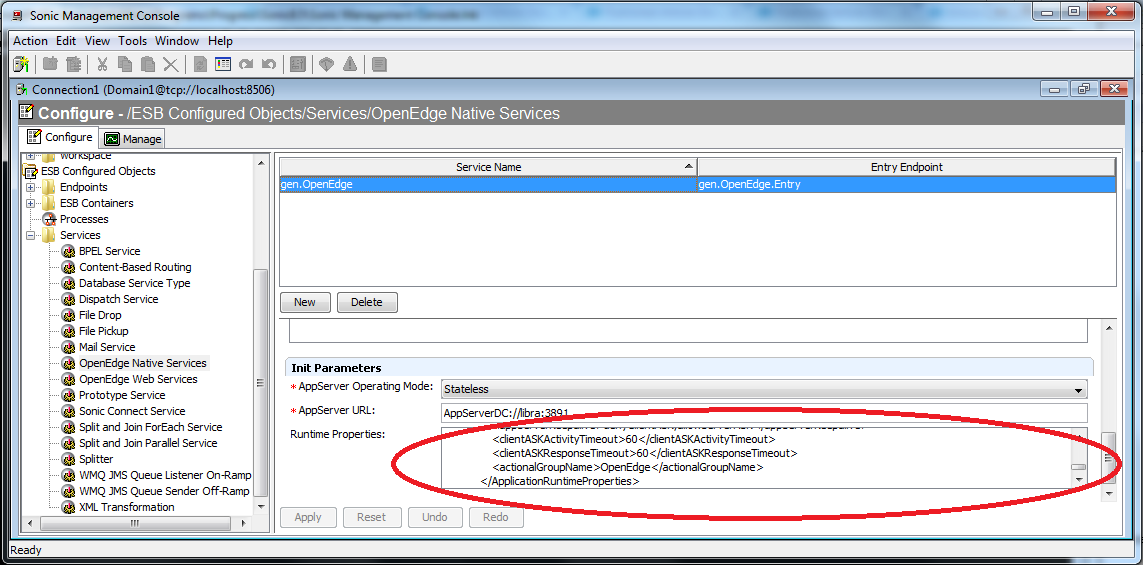Viewport: 1143px width, 565px height.
Task: Click the metrics gauge toolbar icon
Action: pyautogui.click(x=327, y=64)
